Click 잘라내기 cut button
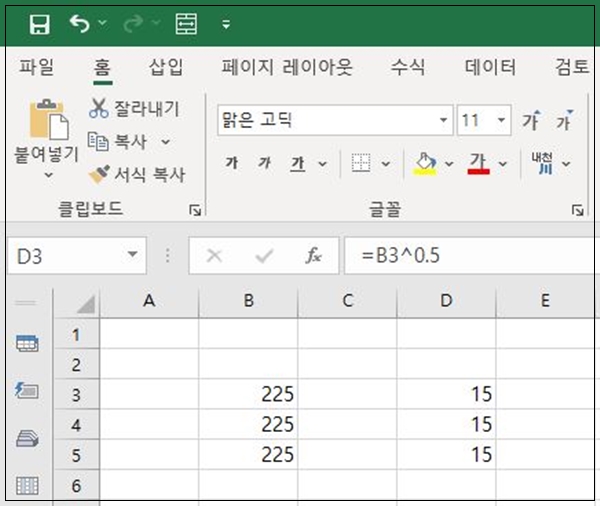This screenshot has height=506, width=600. pyautogui.click(x=135, y=108)
